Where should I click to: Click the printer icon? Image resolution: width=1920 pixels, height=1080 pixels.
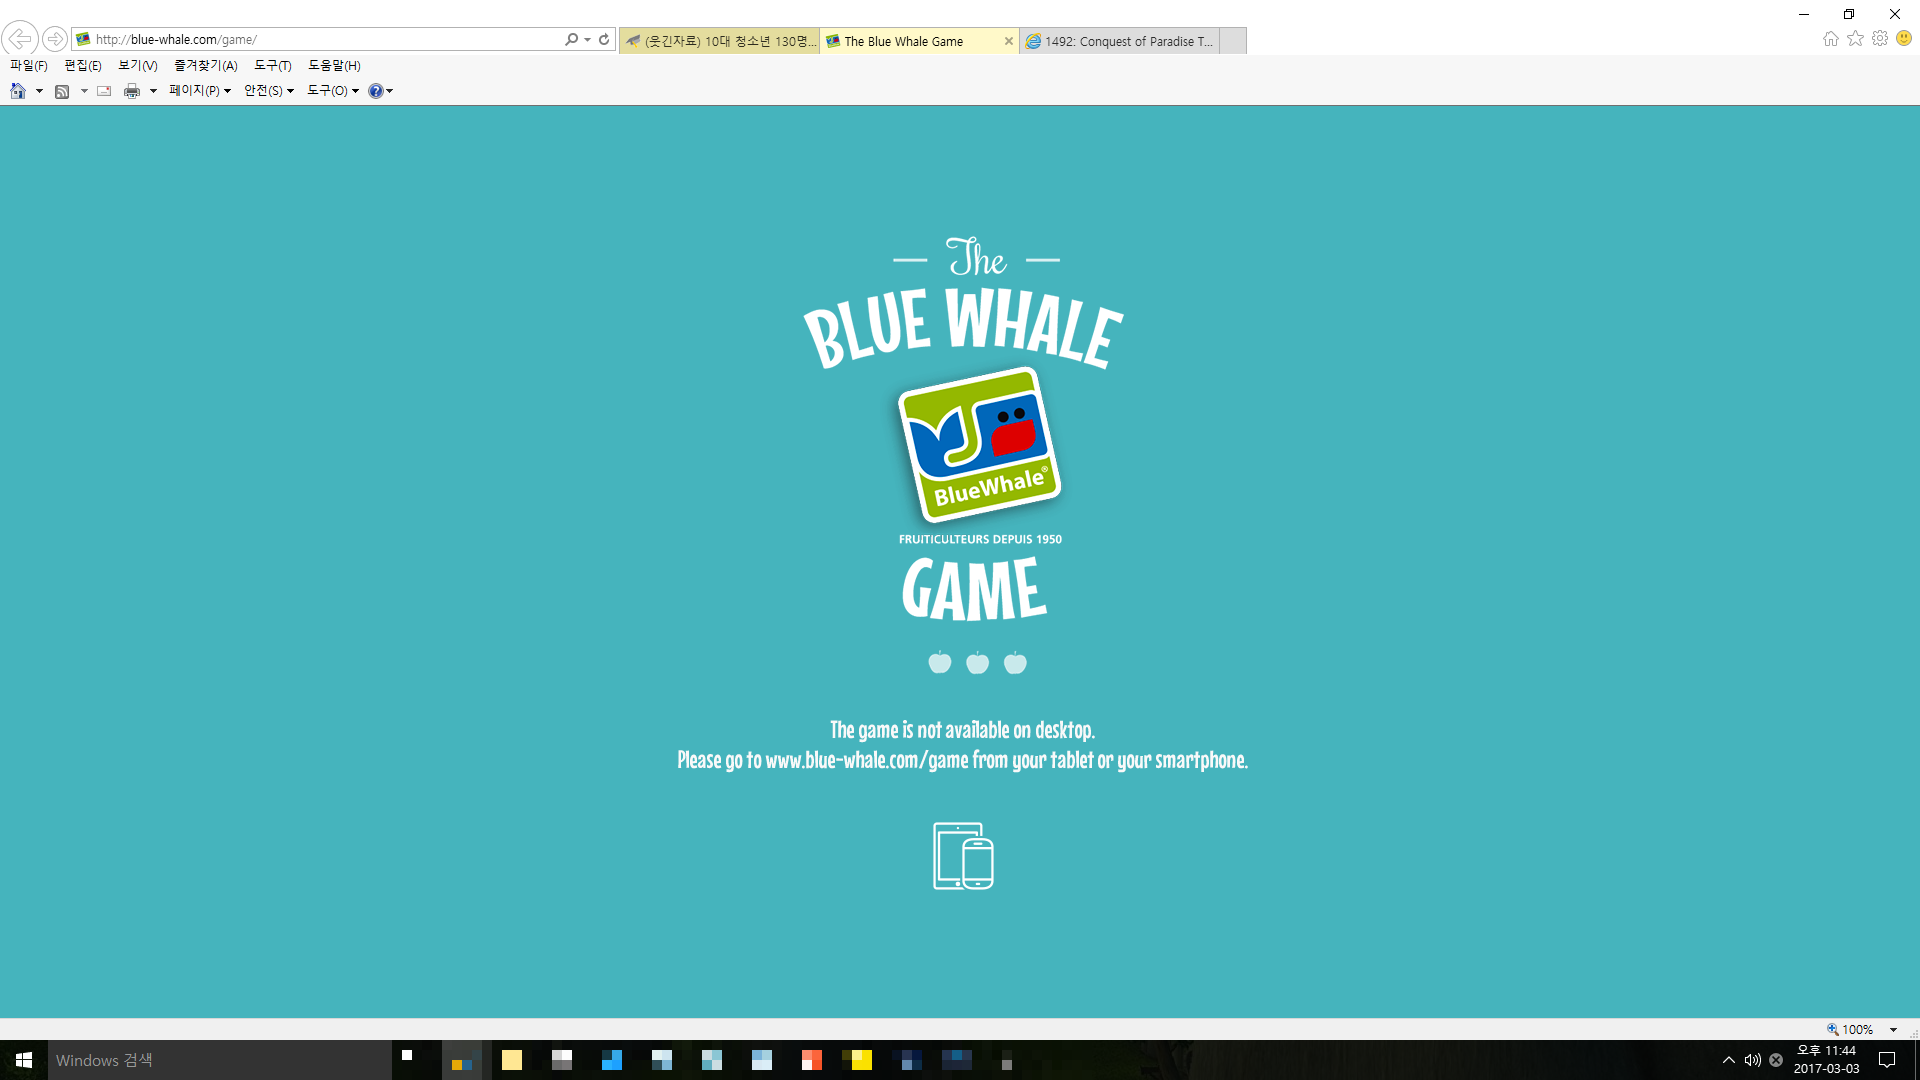coord(132,91)
